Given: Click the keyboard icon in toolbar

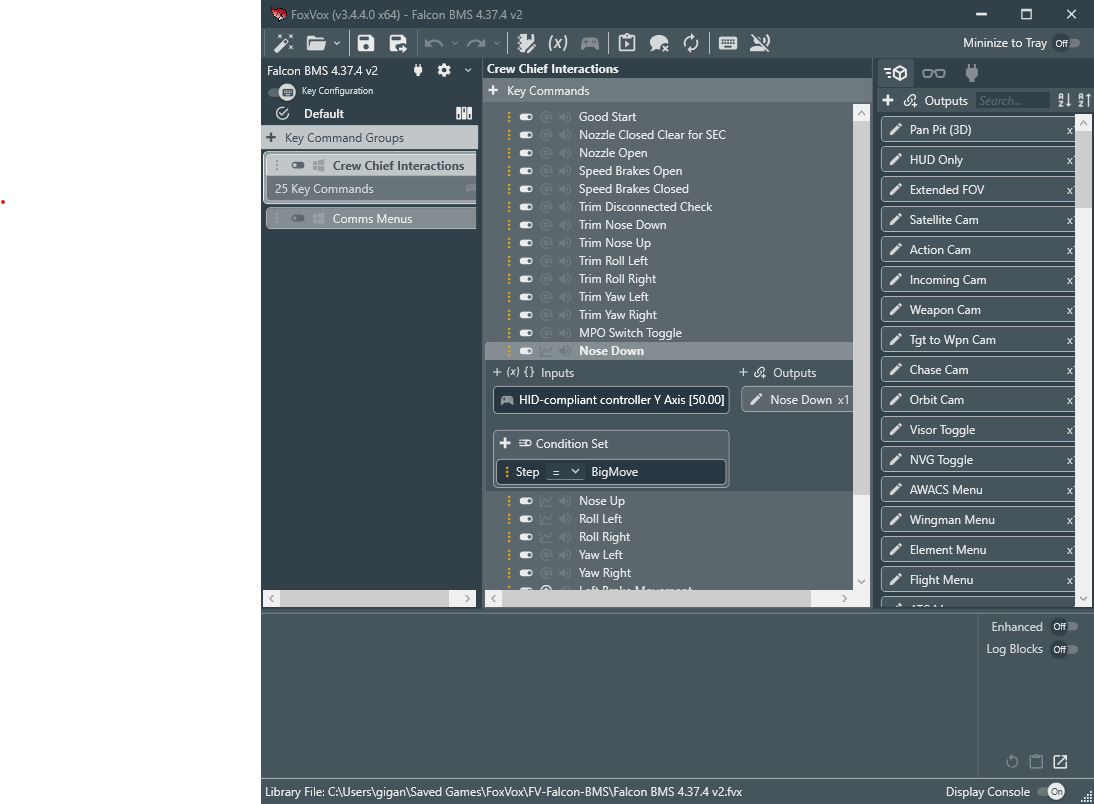Looking at the screenshot, I should point(728,43).
